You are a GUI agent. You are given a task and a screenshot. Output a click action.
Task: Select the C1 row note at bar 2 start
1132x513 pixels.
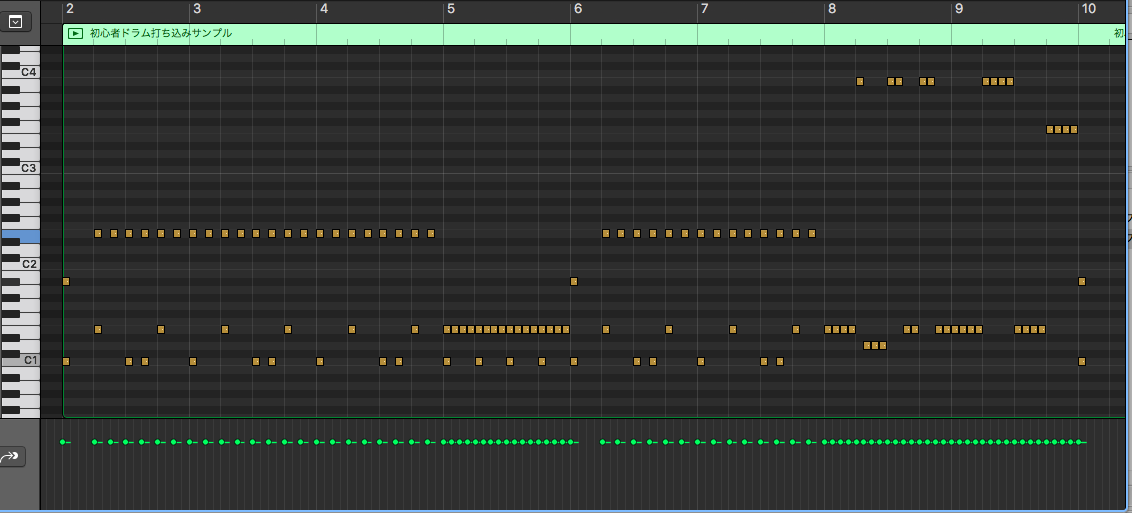66,361
